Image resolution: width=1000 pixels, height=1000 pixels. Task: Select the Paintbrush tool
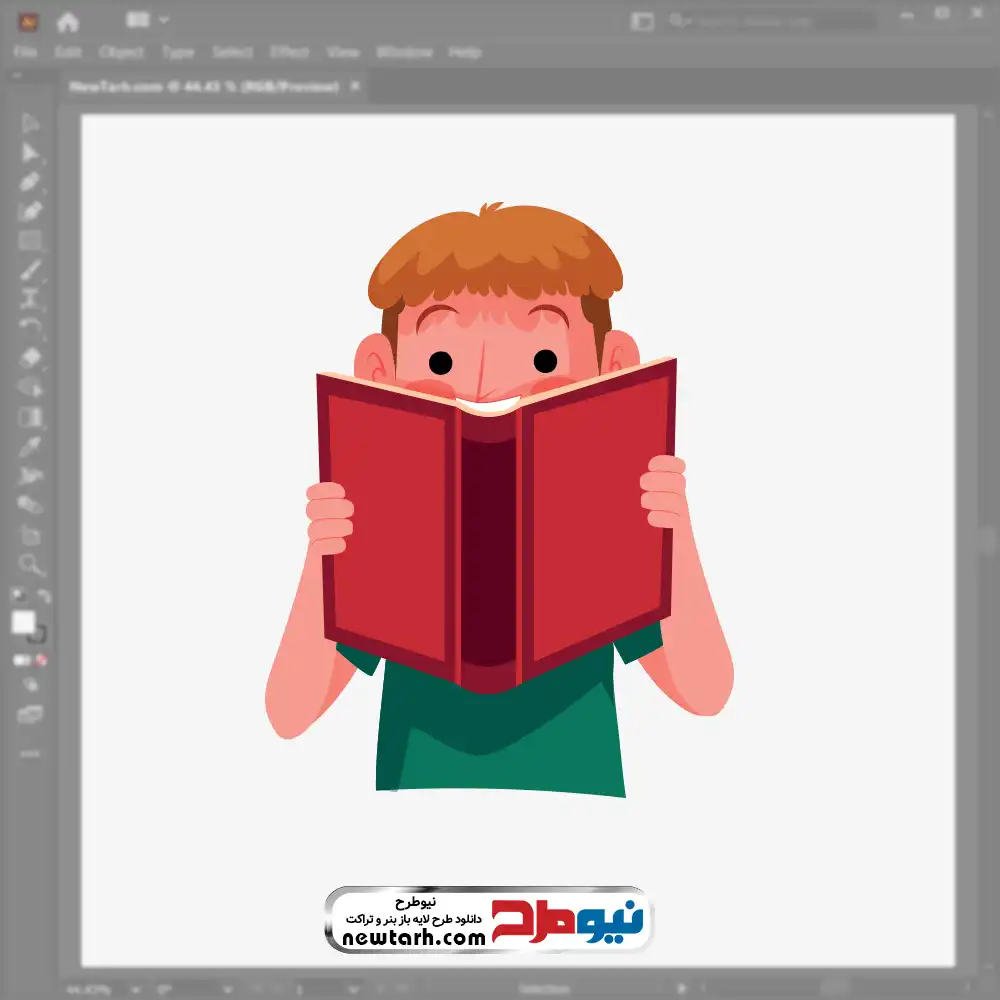(30, 270)
